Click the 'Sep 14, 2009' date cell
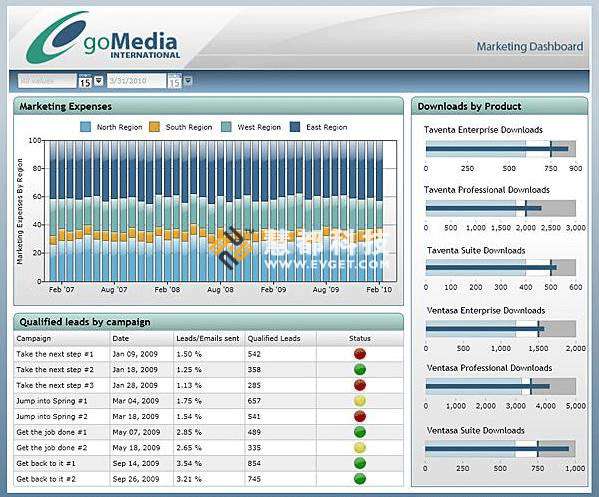Viewport: 599px width, 497px height. coord(141,463)
